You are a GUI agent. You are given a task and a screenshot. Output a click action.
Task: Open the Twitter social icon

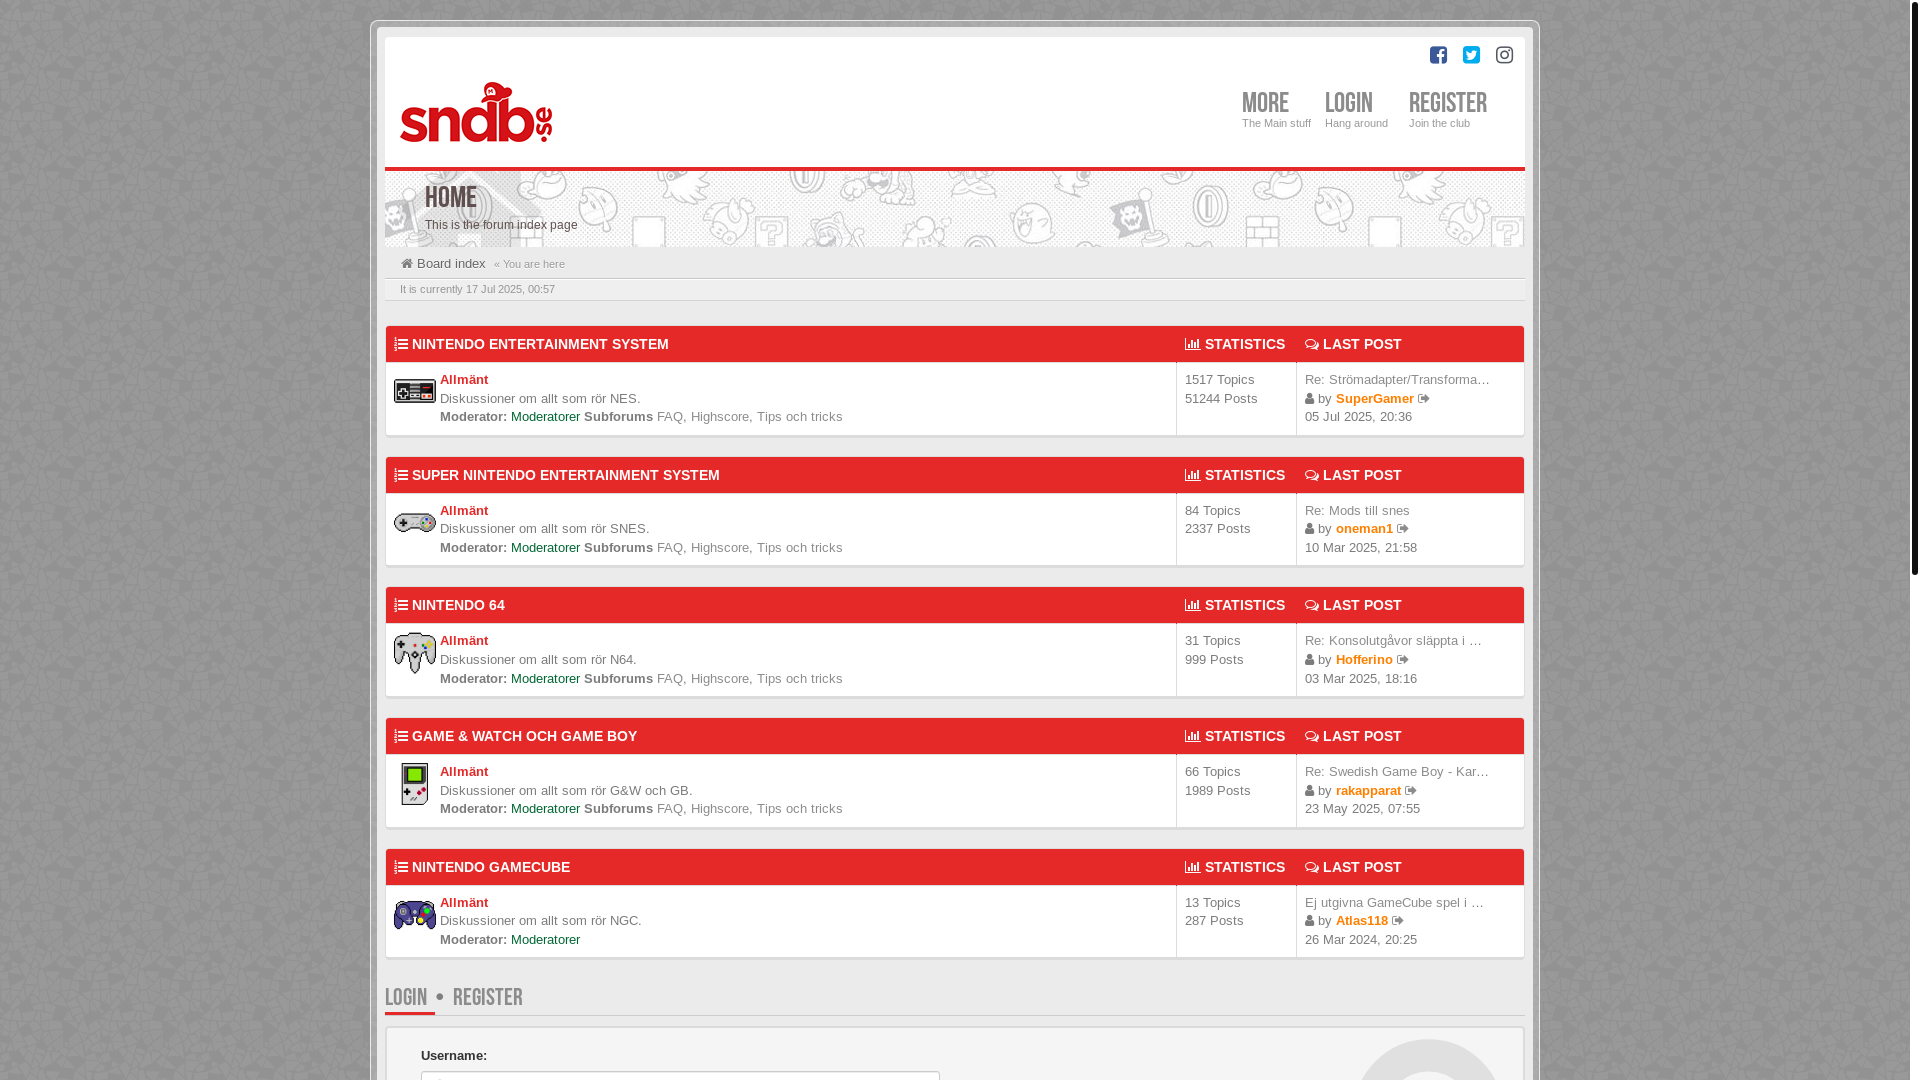click(1471, 55)
